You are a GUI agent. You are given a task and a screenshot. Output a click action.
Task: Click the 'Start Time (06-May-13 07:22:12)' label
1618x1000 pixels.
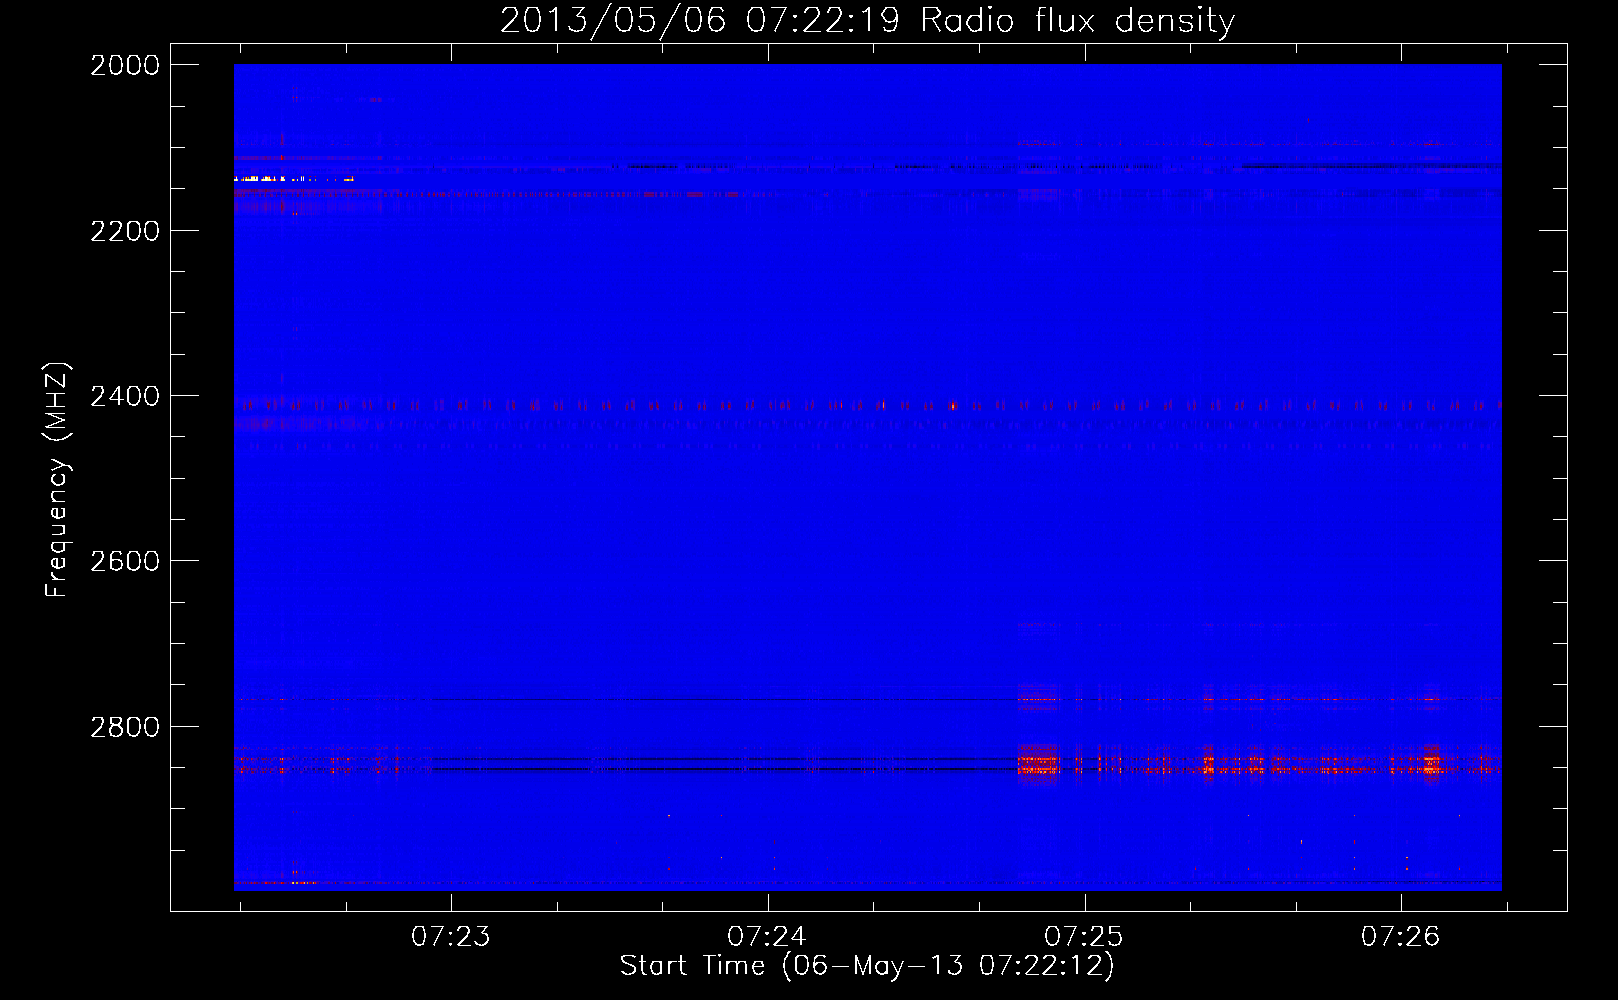pyautogui.click(x=867, y=966)
